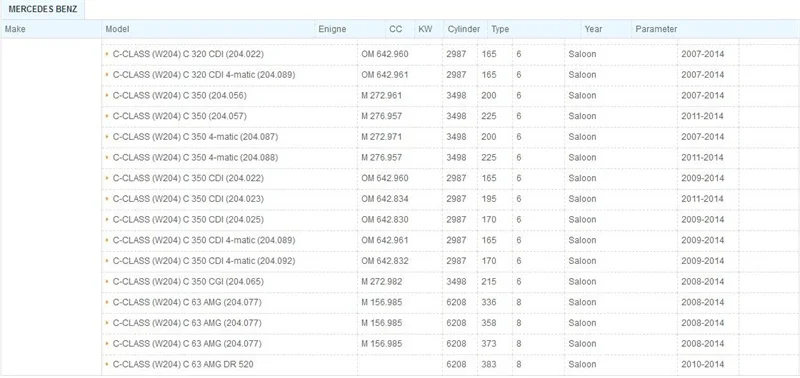
Task: Click the year range 2010-2014
Action: tap(703, 364)
